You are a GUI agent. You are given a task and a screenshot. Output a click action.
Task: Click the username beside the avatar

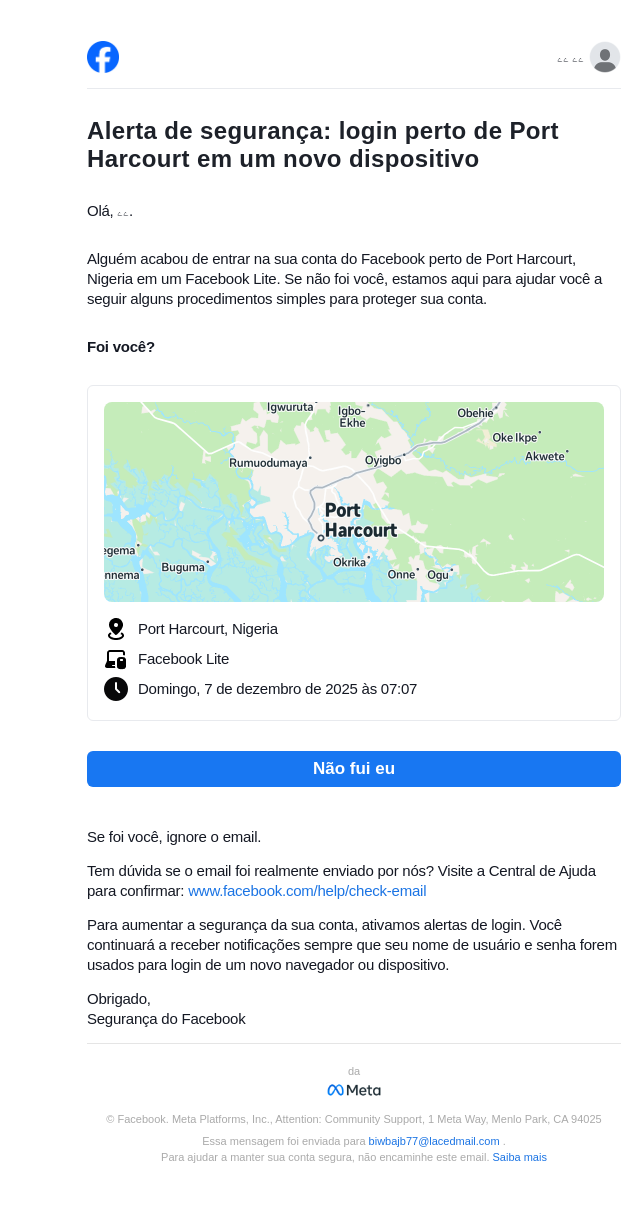pyautogui.click(x=570, y=60)
